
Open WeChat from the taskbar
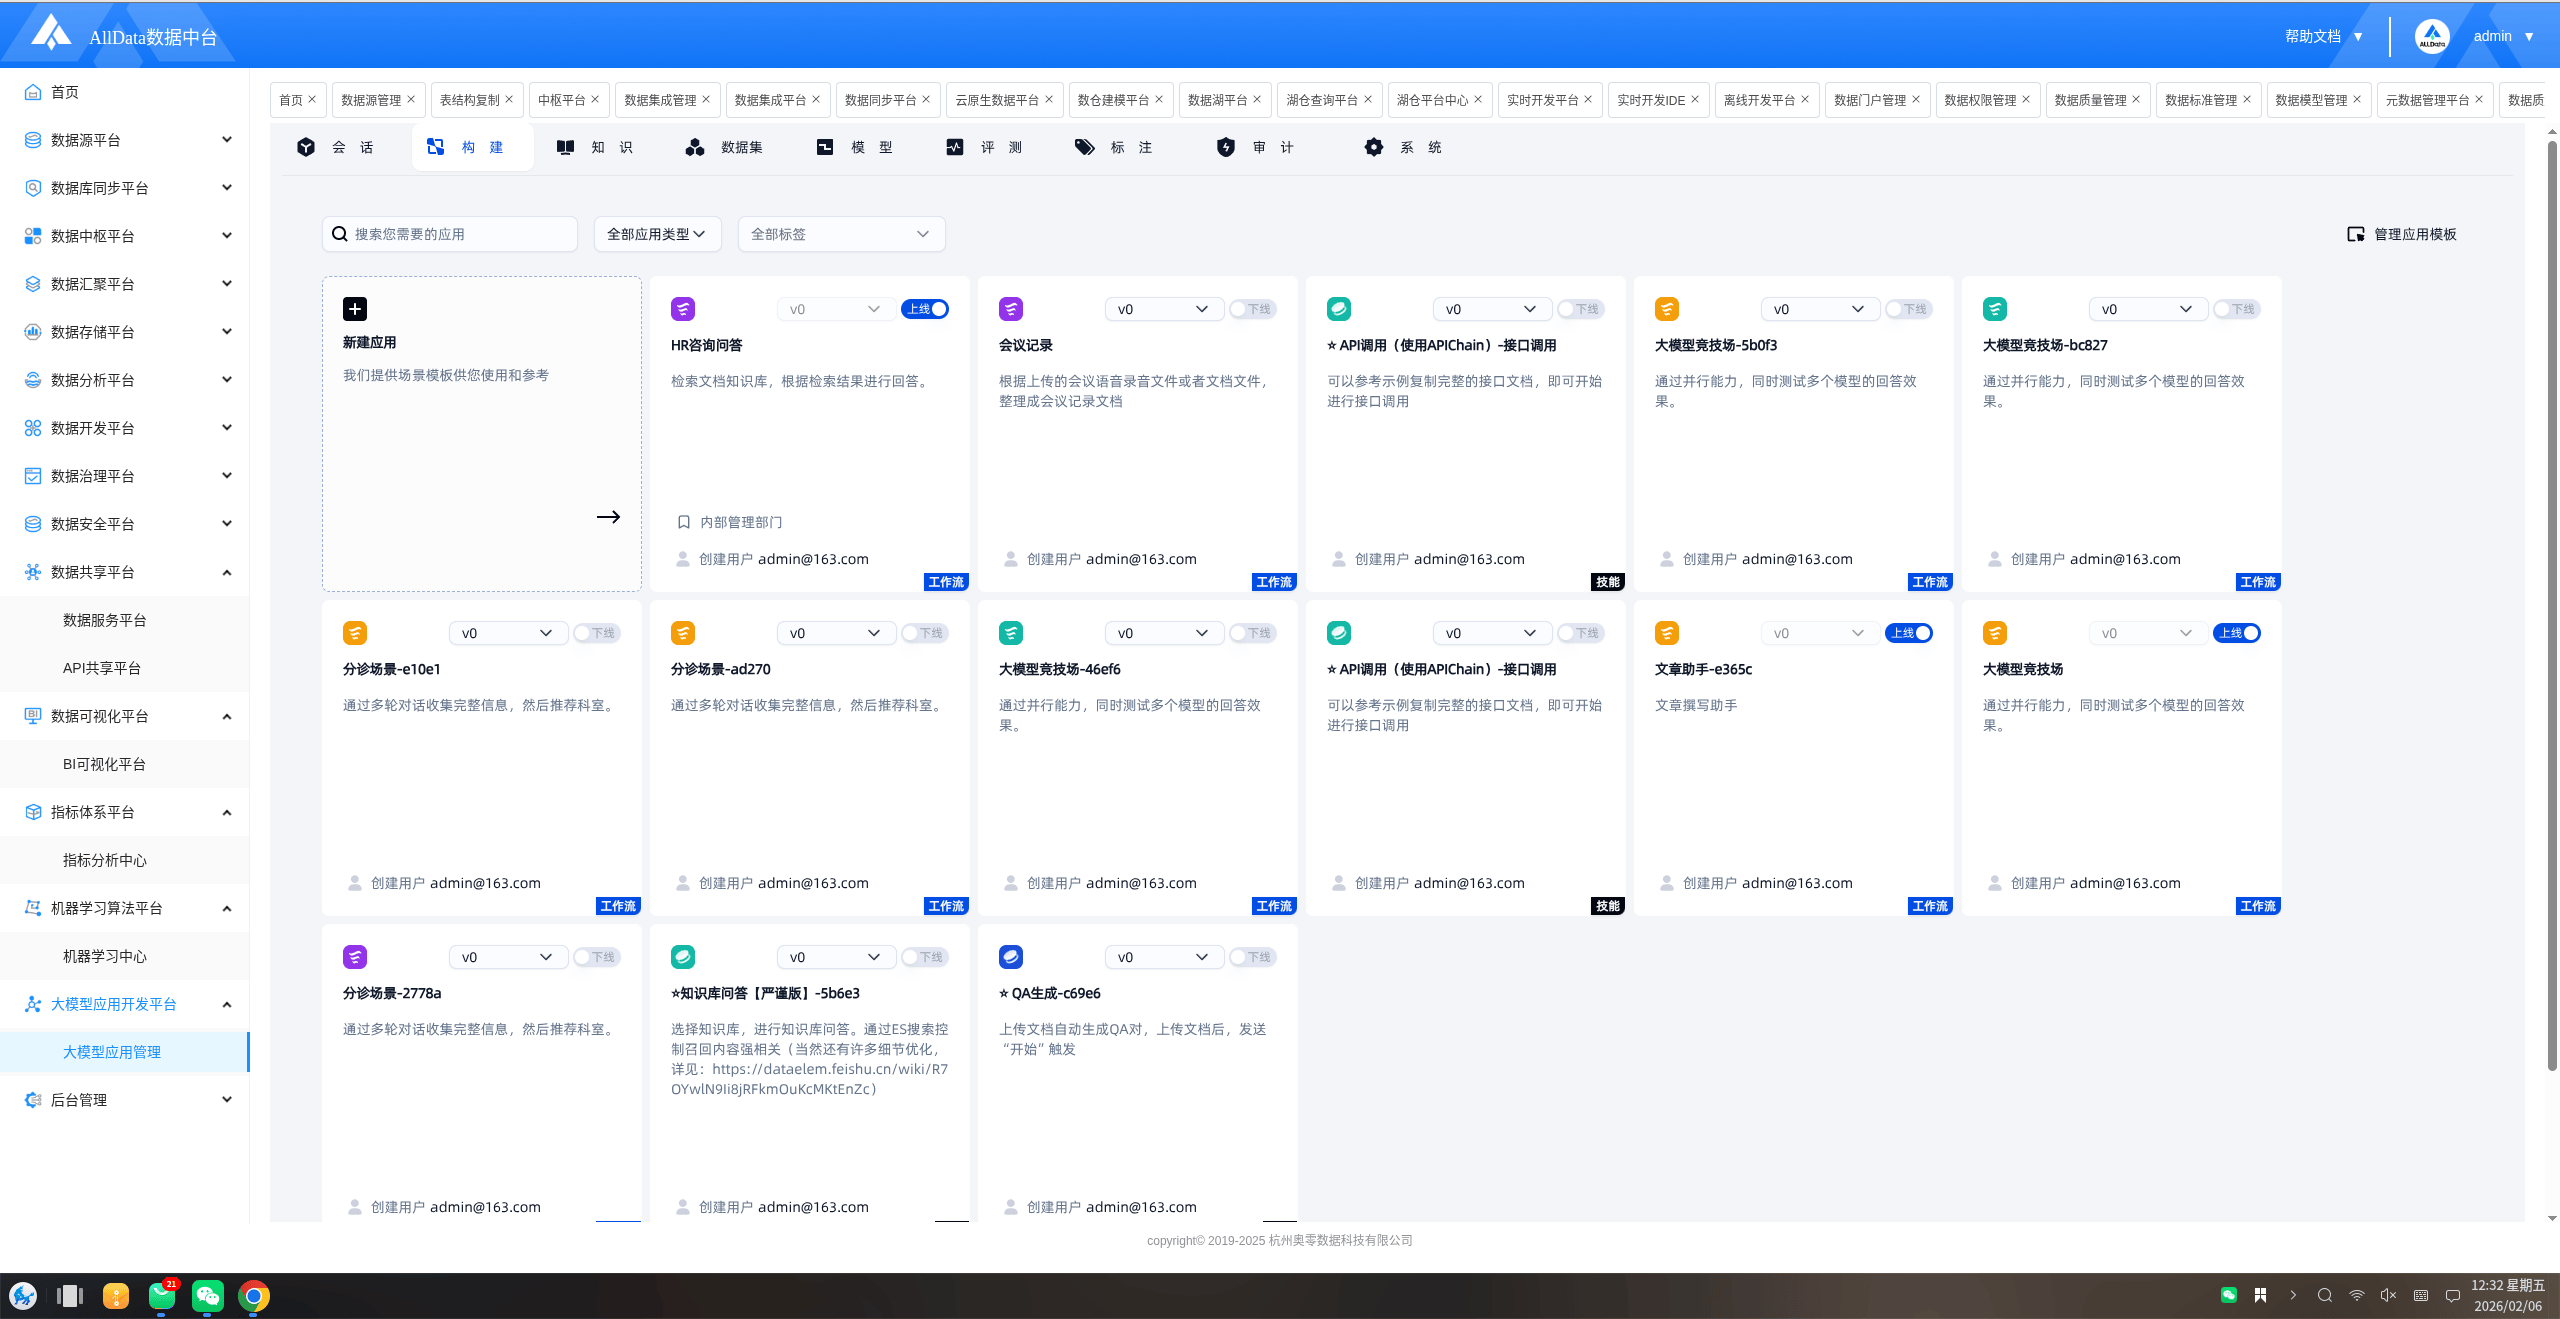[x=207, y=1296]
